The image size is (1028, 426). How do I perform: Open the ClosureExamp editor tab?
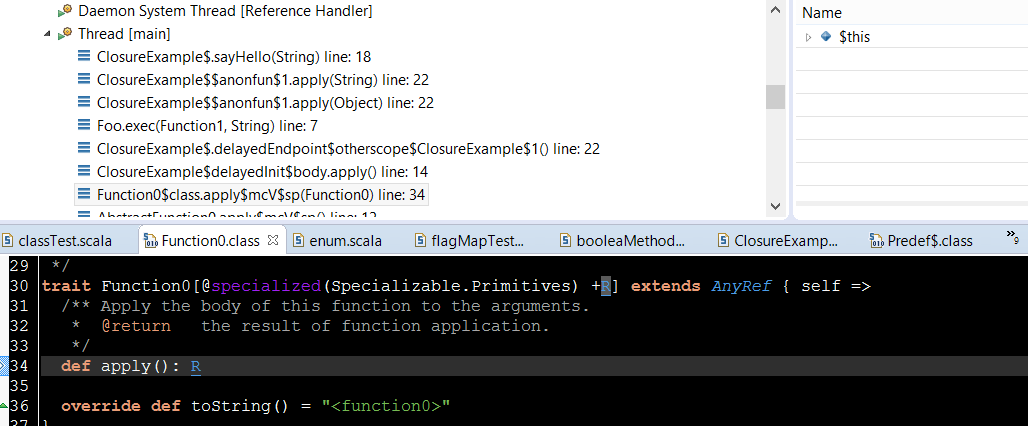[778, 241]
